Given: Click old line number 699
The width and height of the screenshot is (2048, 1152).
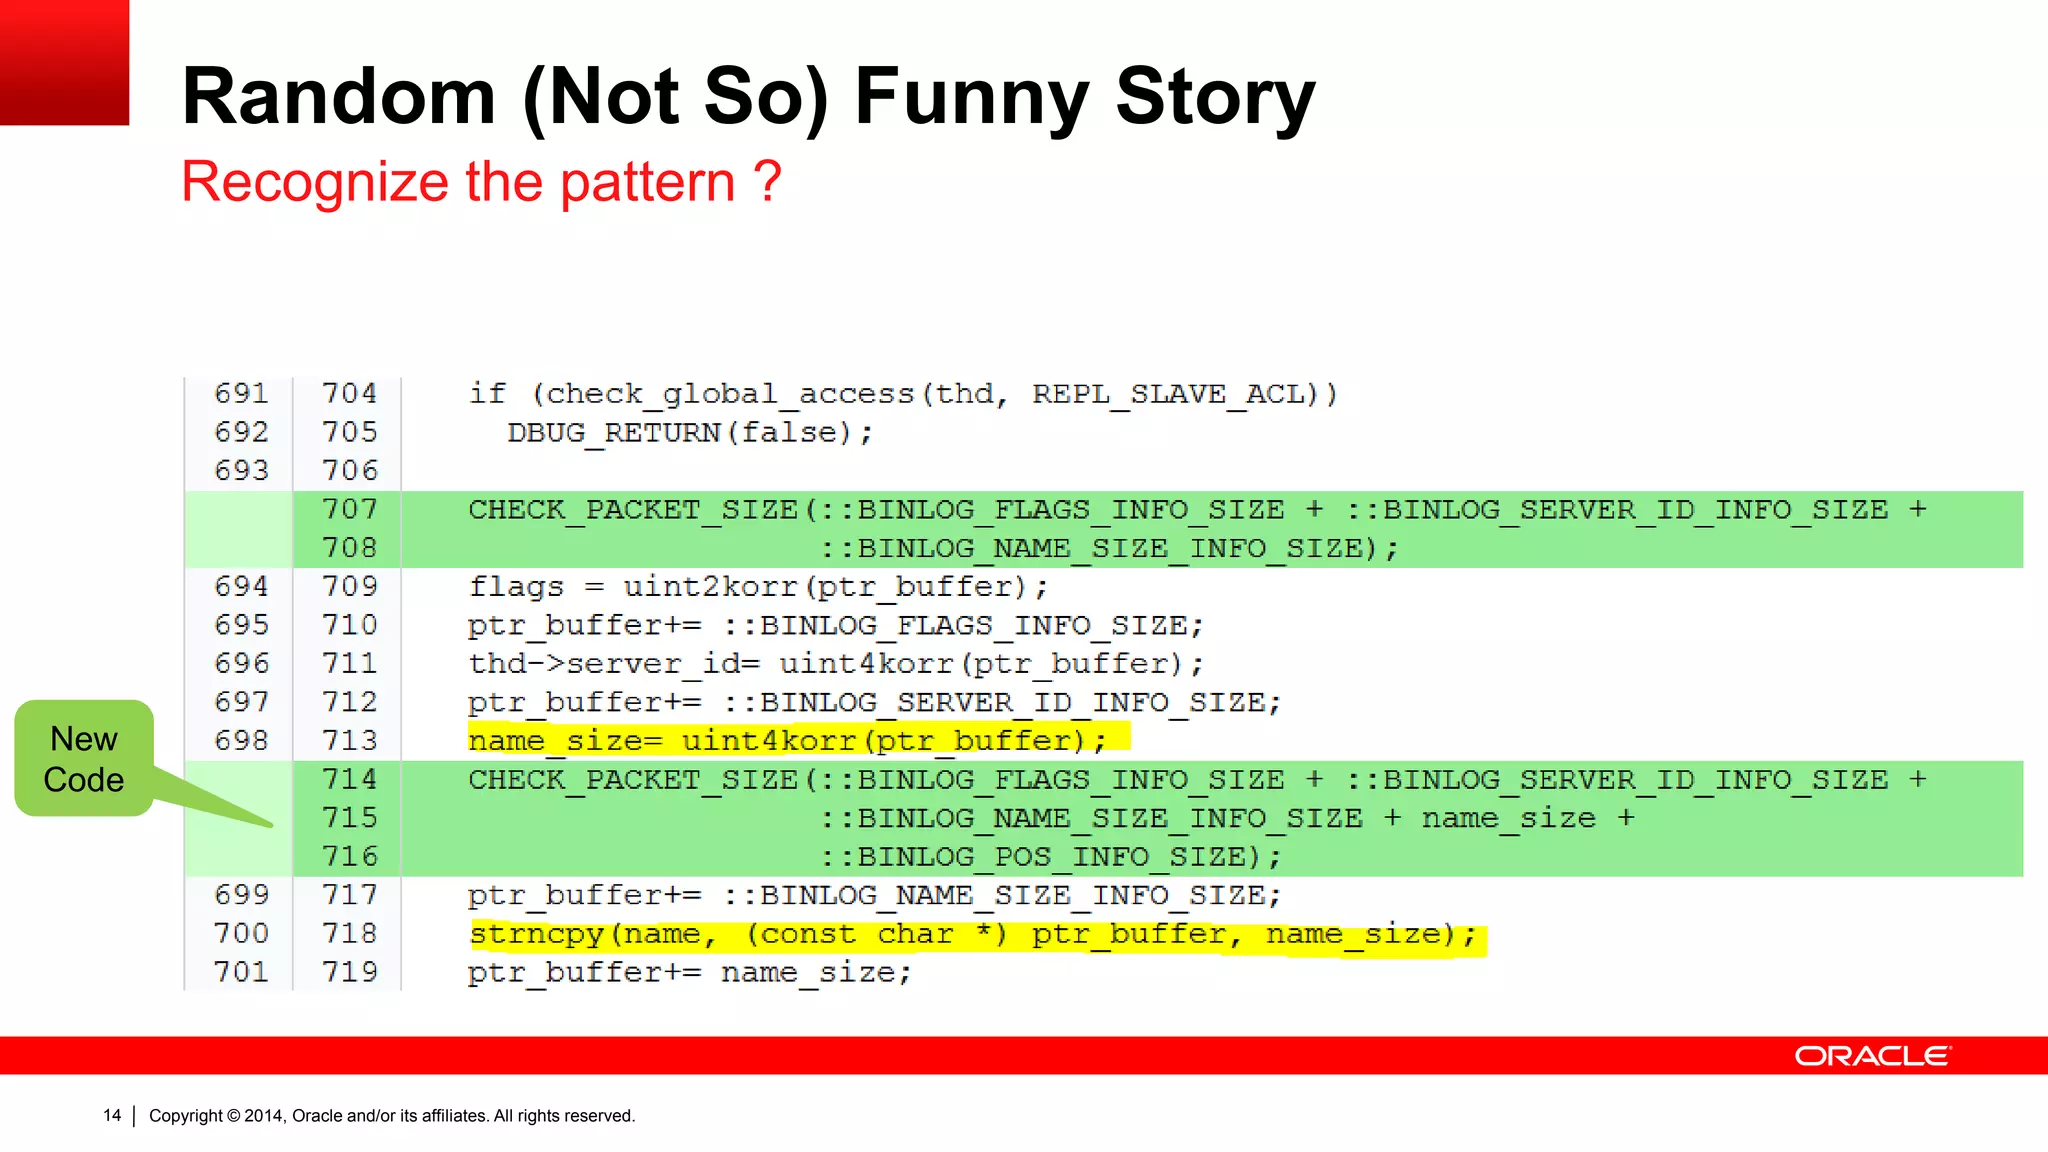Looking at the screenshot, I should coord(242,896).
